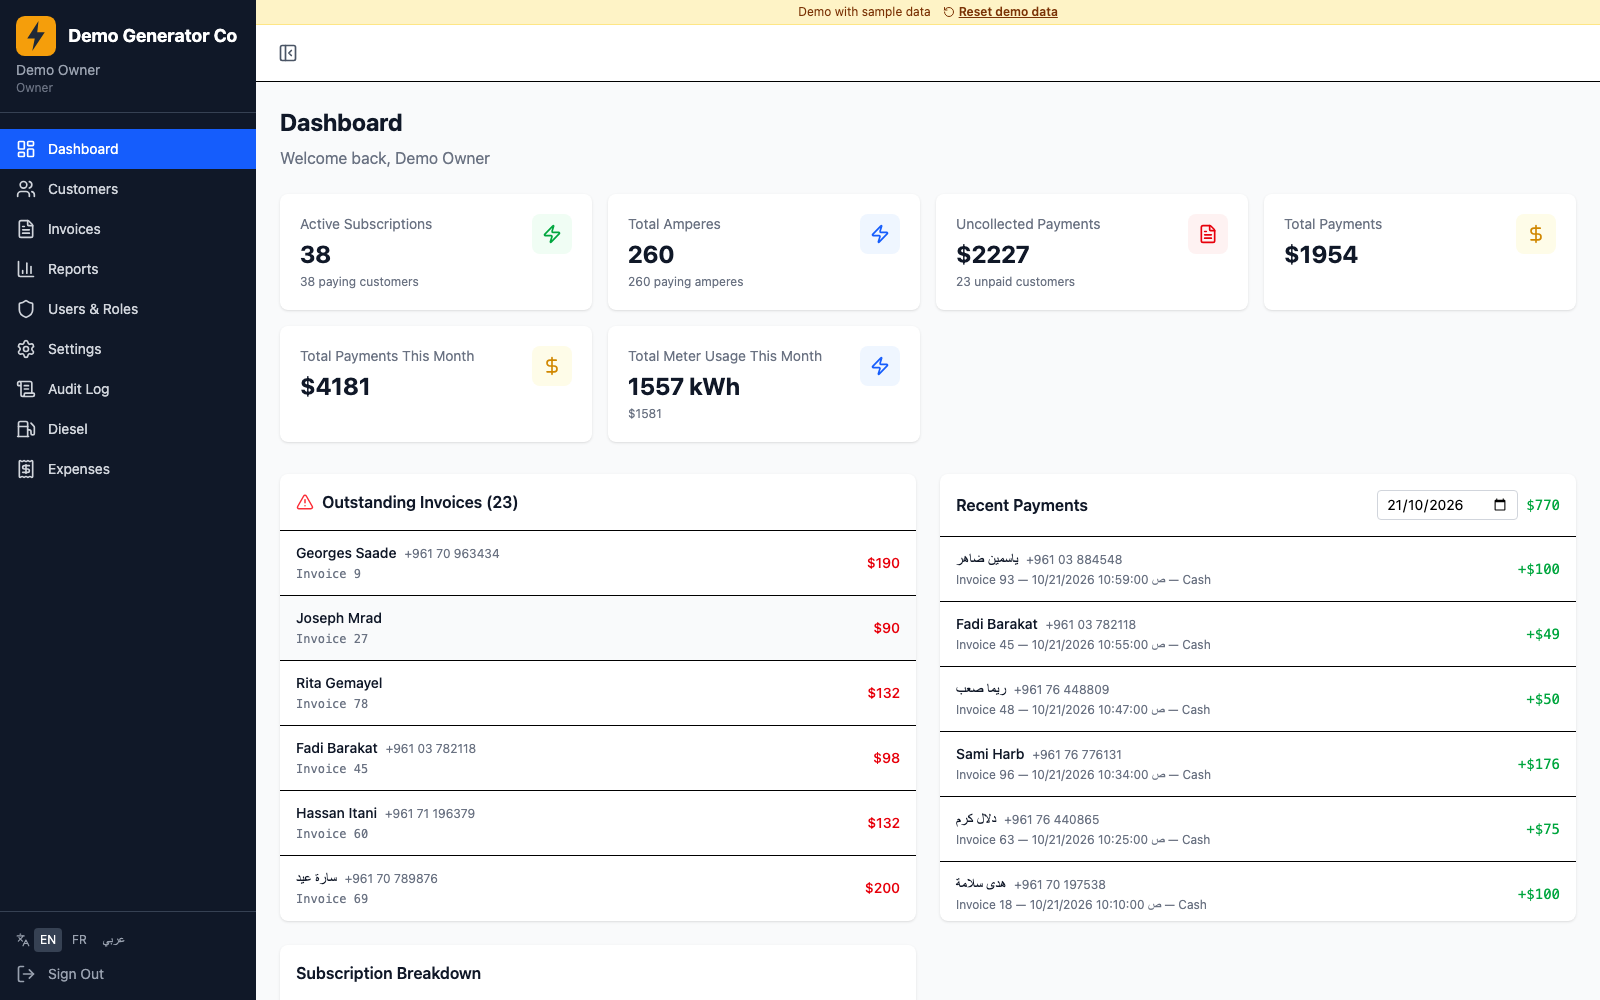Open Georges Saade outstanding invoice row
The height and width of the screenshot is (1000, 1600).
598,563
